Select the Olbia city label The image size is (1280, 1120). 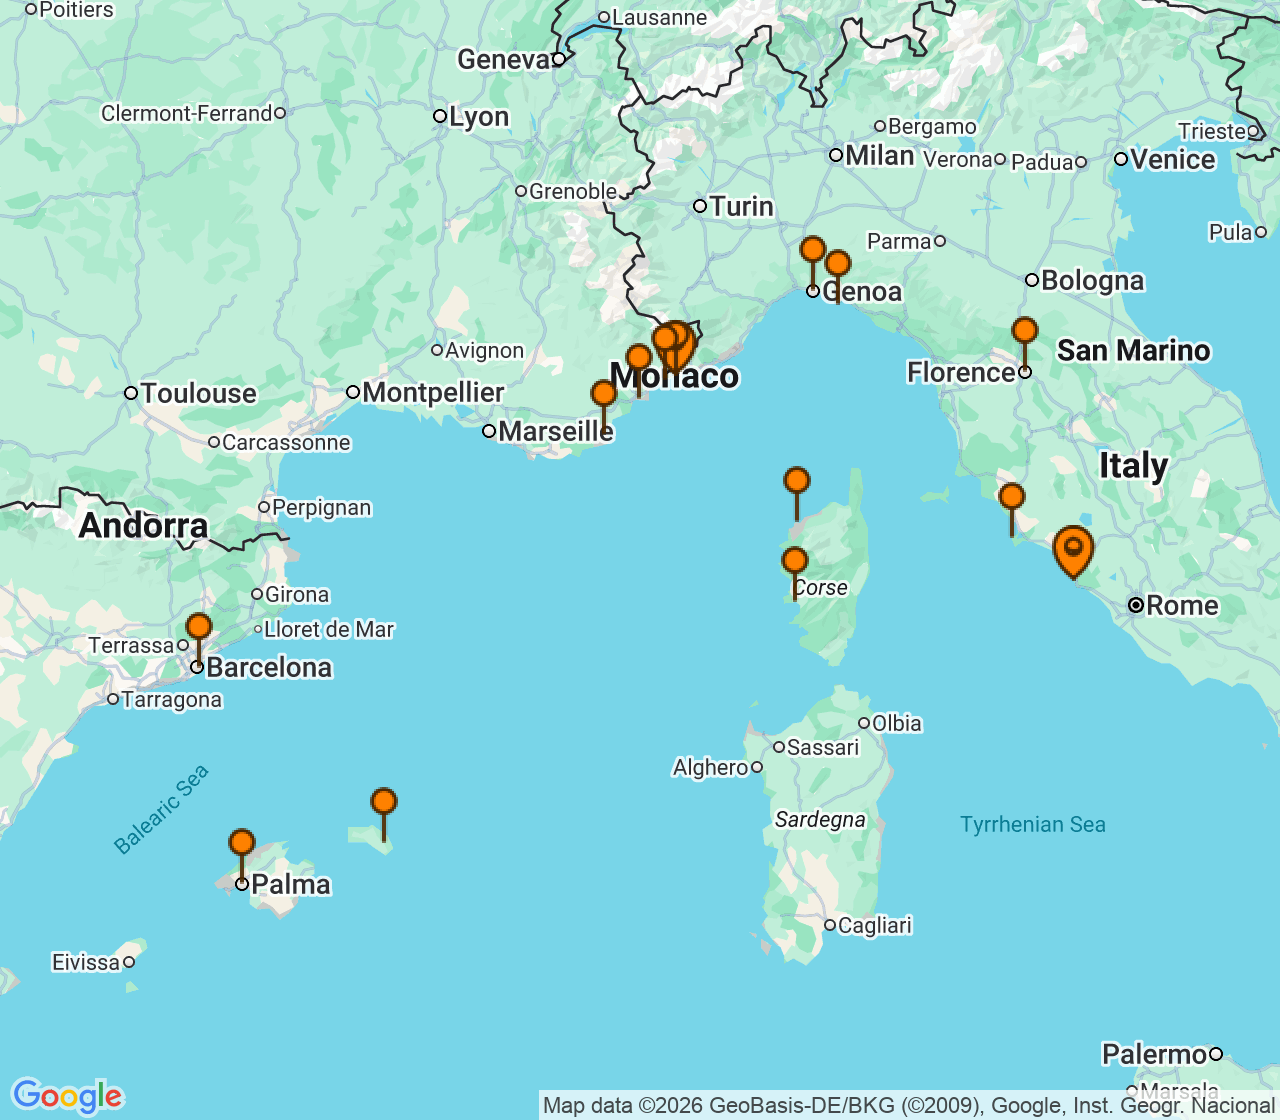(x=897, y=723)
